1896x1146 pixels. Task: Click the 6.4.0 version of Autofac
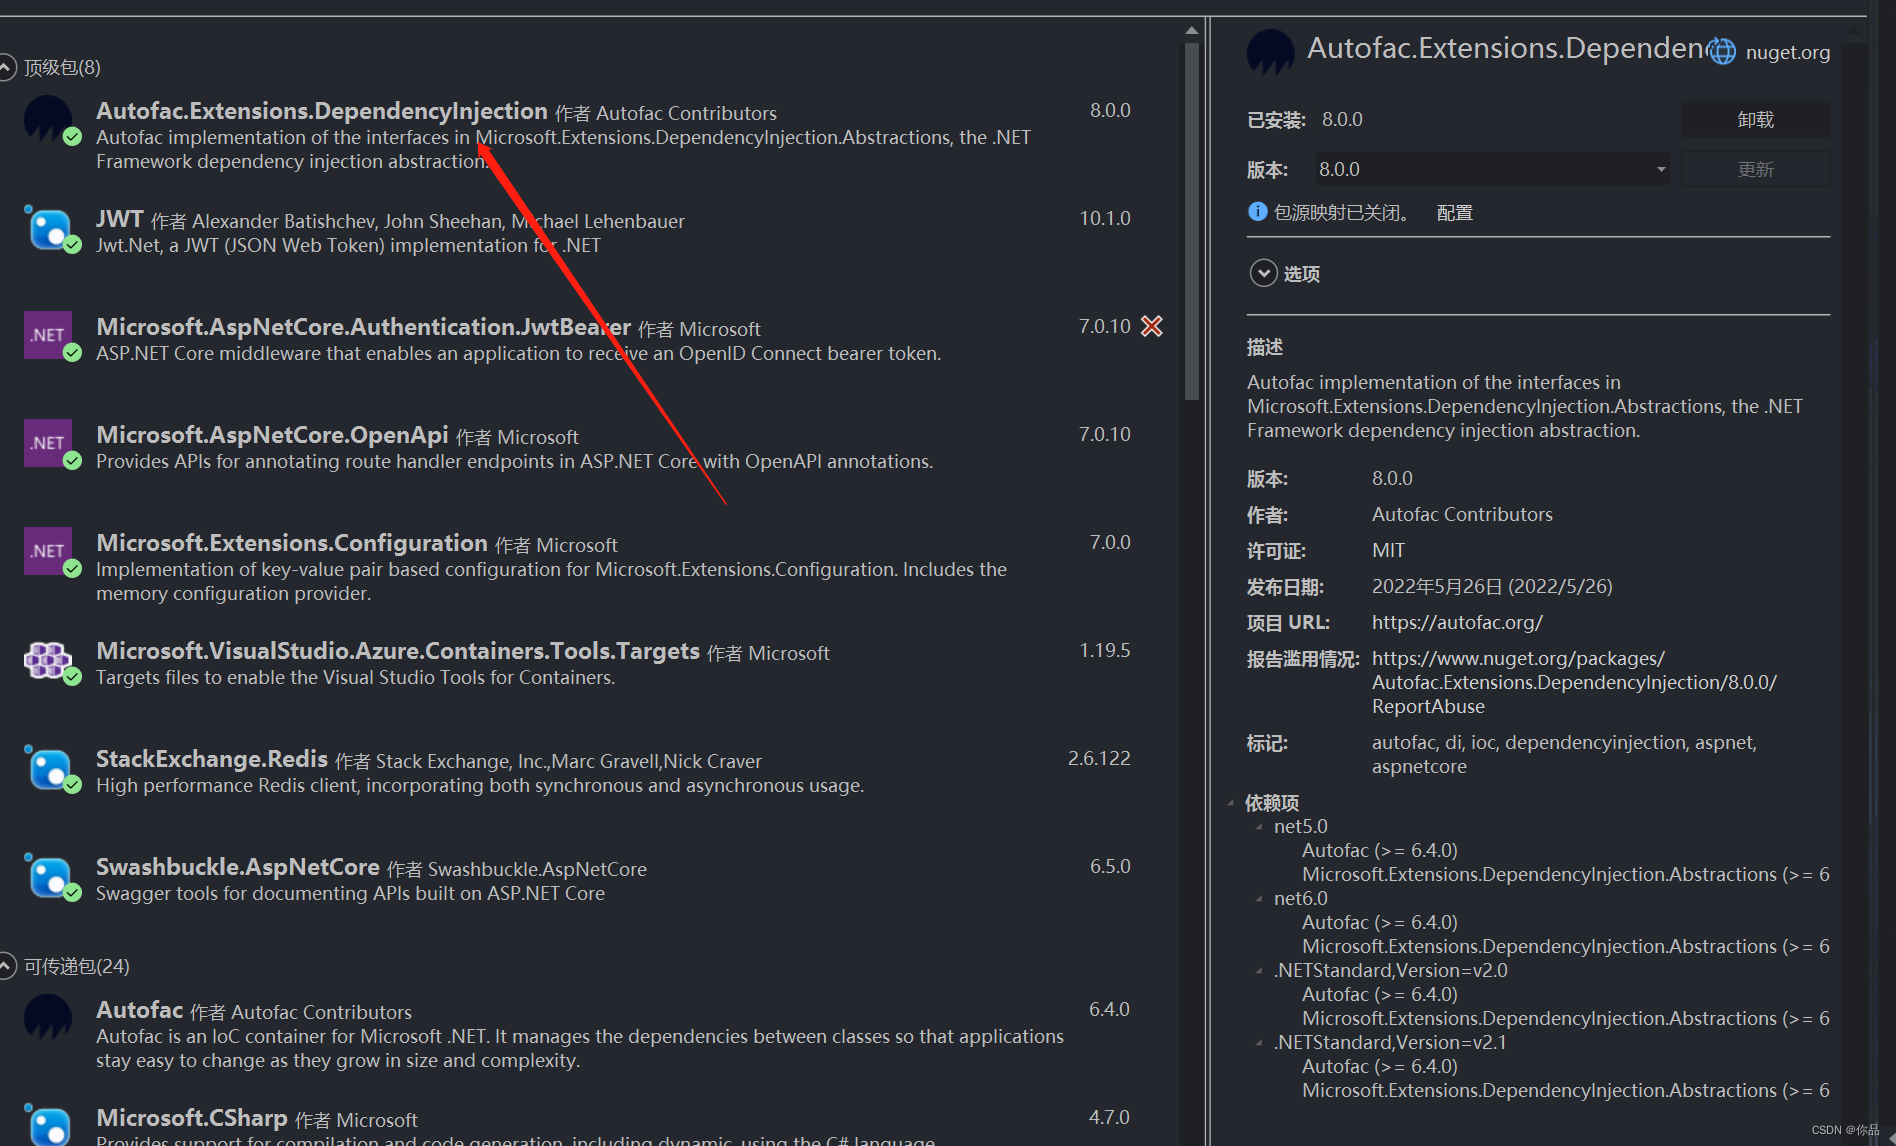[x=1109, y=1009]
